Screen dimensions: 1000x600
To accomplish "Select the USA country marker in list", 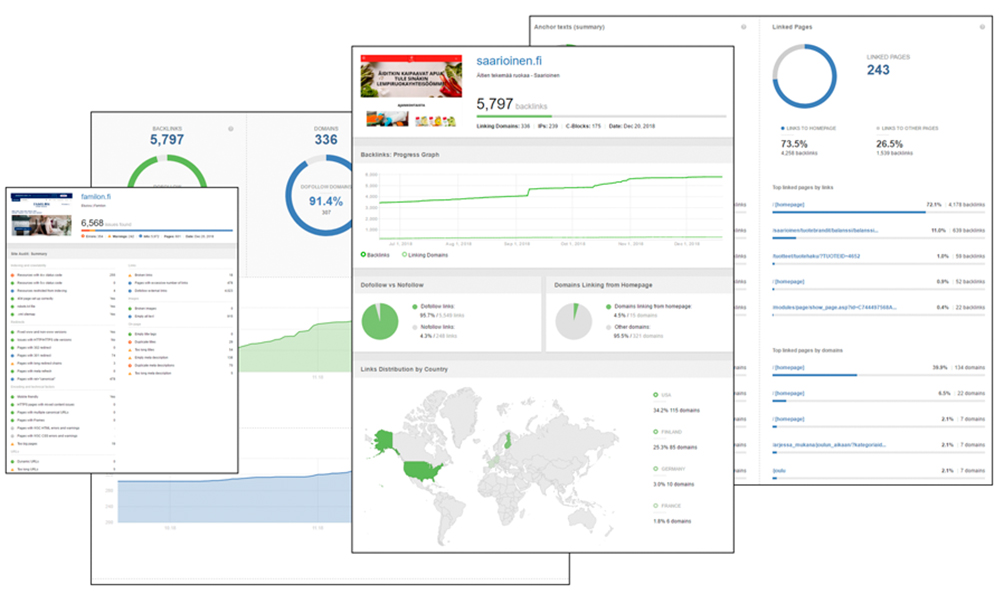I will (656, 395).
